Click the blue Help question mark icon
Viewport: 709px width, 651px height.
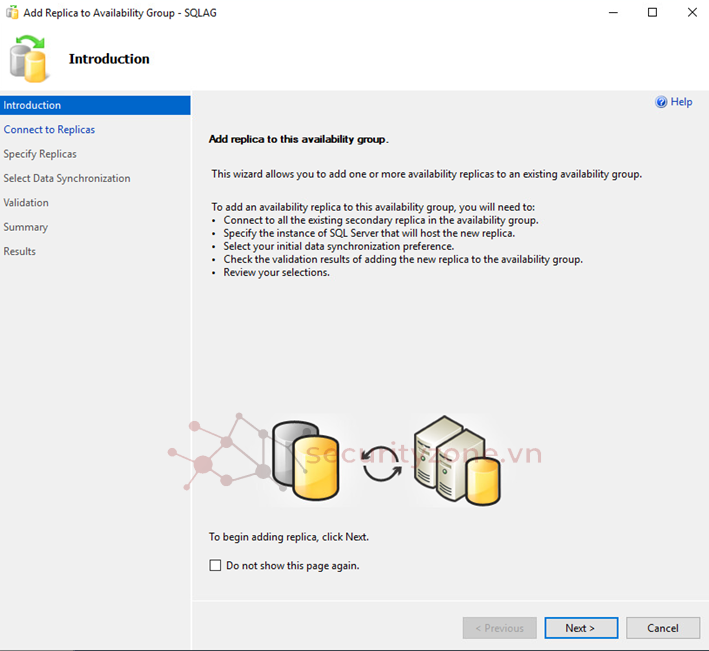pos(661,102)
